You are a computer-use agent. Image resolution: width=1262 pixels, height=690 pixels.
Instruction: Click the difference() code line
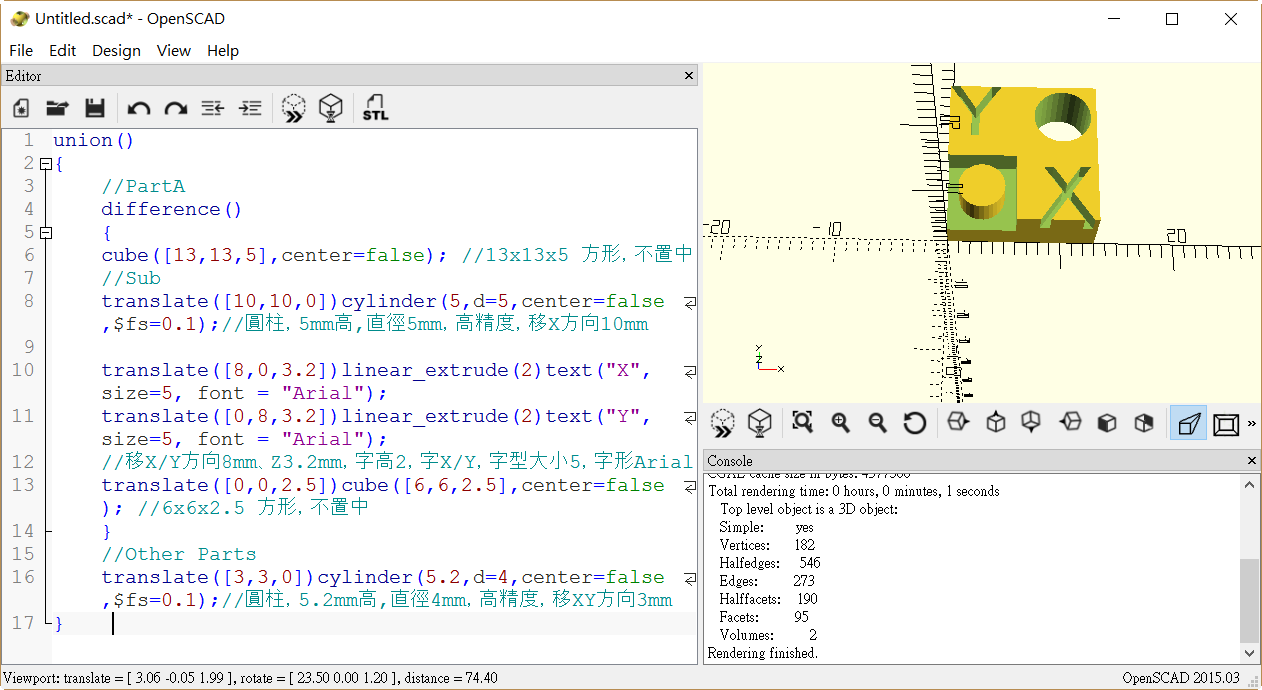(x=172, y=209)
